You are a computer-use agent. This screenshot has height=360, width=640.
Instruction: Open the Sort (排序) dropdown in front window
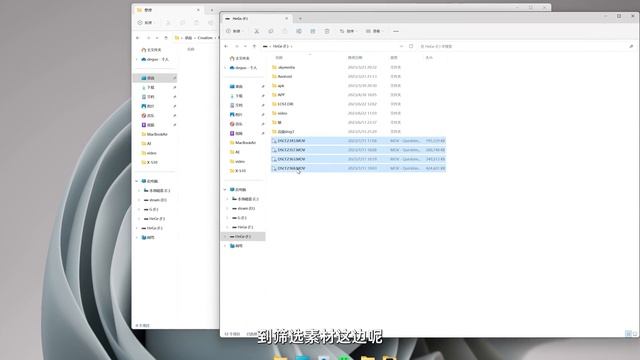348,31
